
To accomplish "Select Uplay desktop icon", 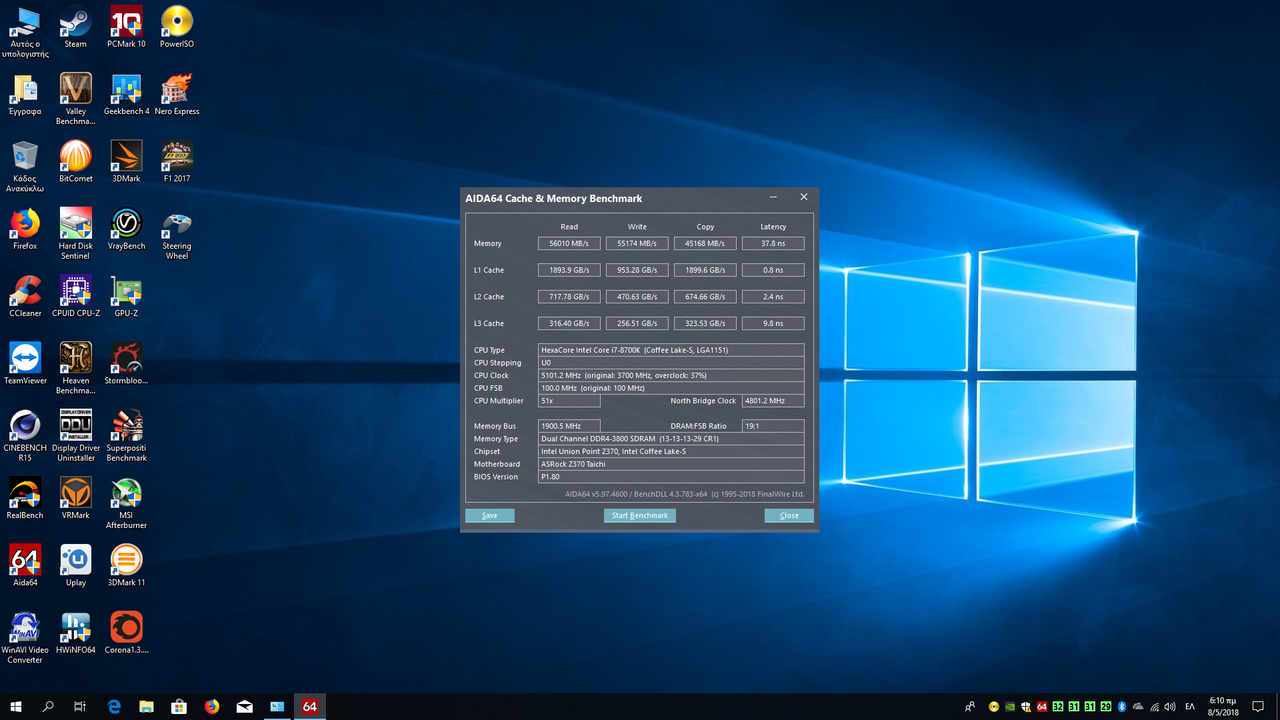I will tap(75, 565).
